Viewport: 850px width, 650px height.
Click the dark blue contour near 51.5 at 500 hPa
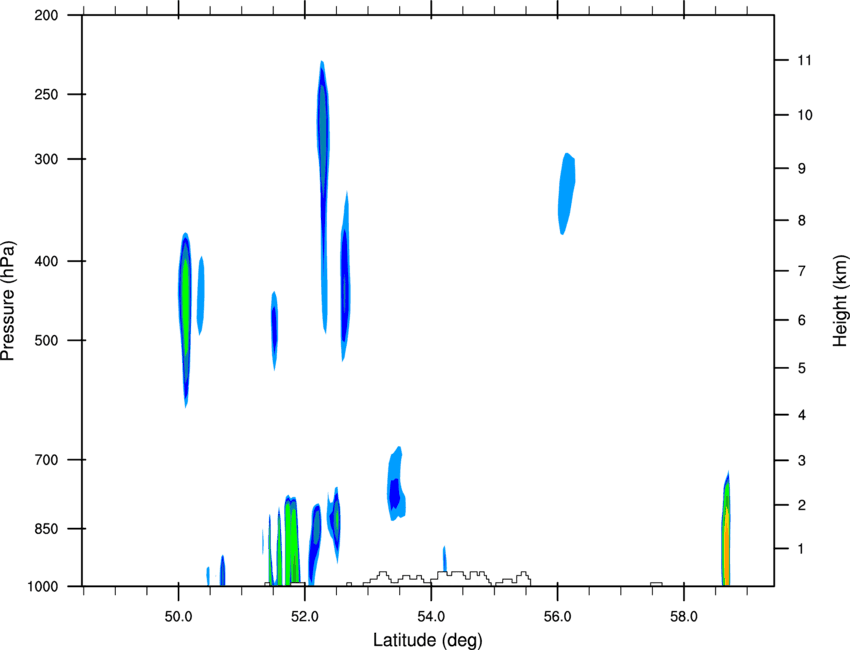pyautogui.click(x=274, y=331)
